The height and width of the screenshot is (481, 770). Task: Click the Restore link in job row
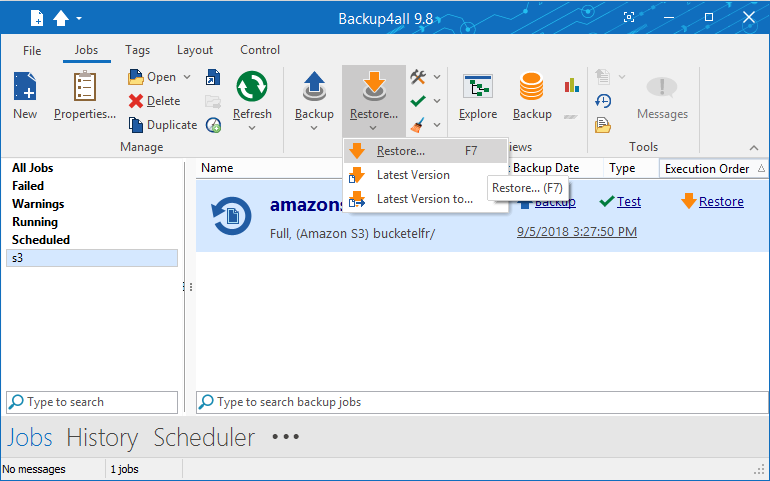720,201
